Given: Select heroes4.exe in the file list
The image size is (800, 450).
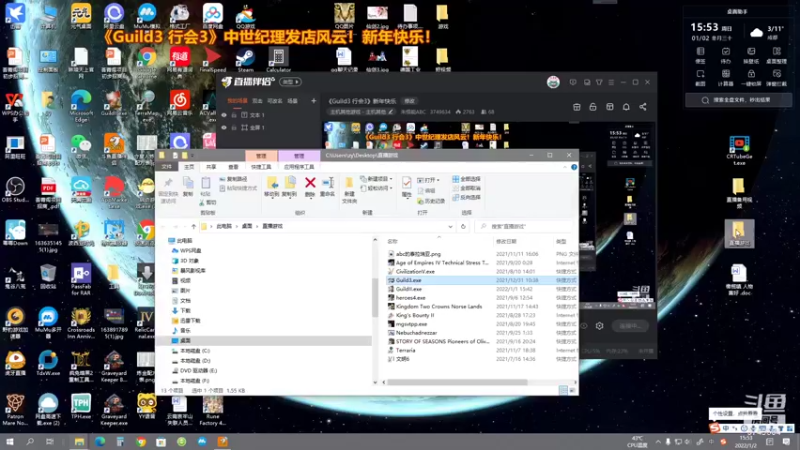Looking at the screenshot, I should (x=410, y=297).
